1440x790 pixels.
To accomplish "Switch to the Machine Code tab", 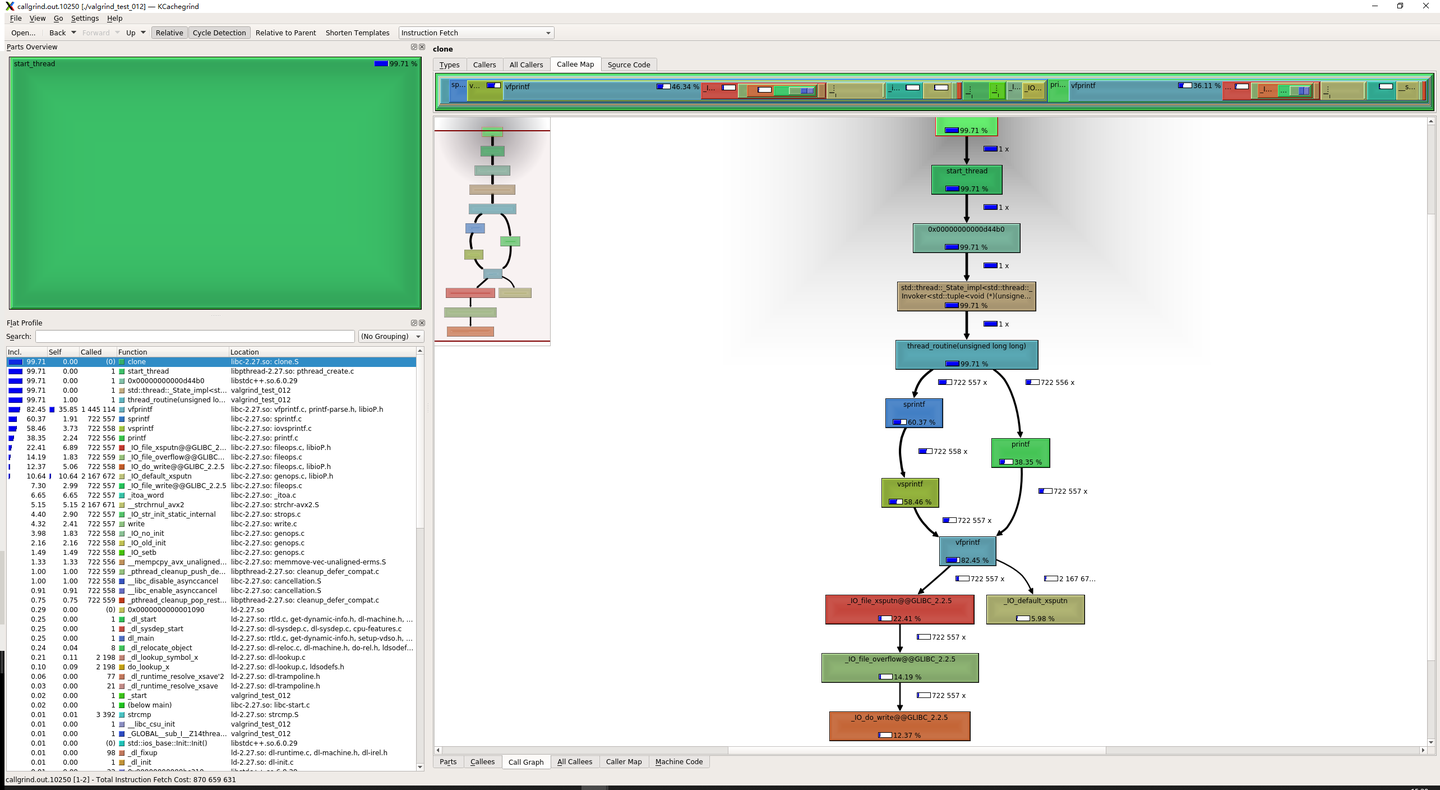I will point(679,762).
